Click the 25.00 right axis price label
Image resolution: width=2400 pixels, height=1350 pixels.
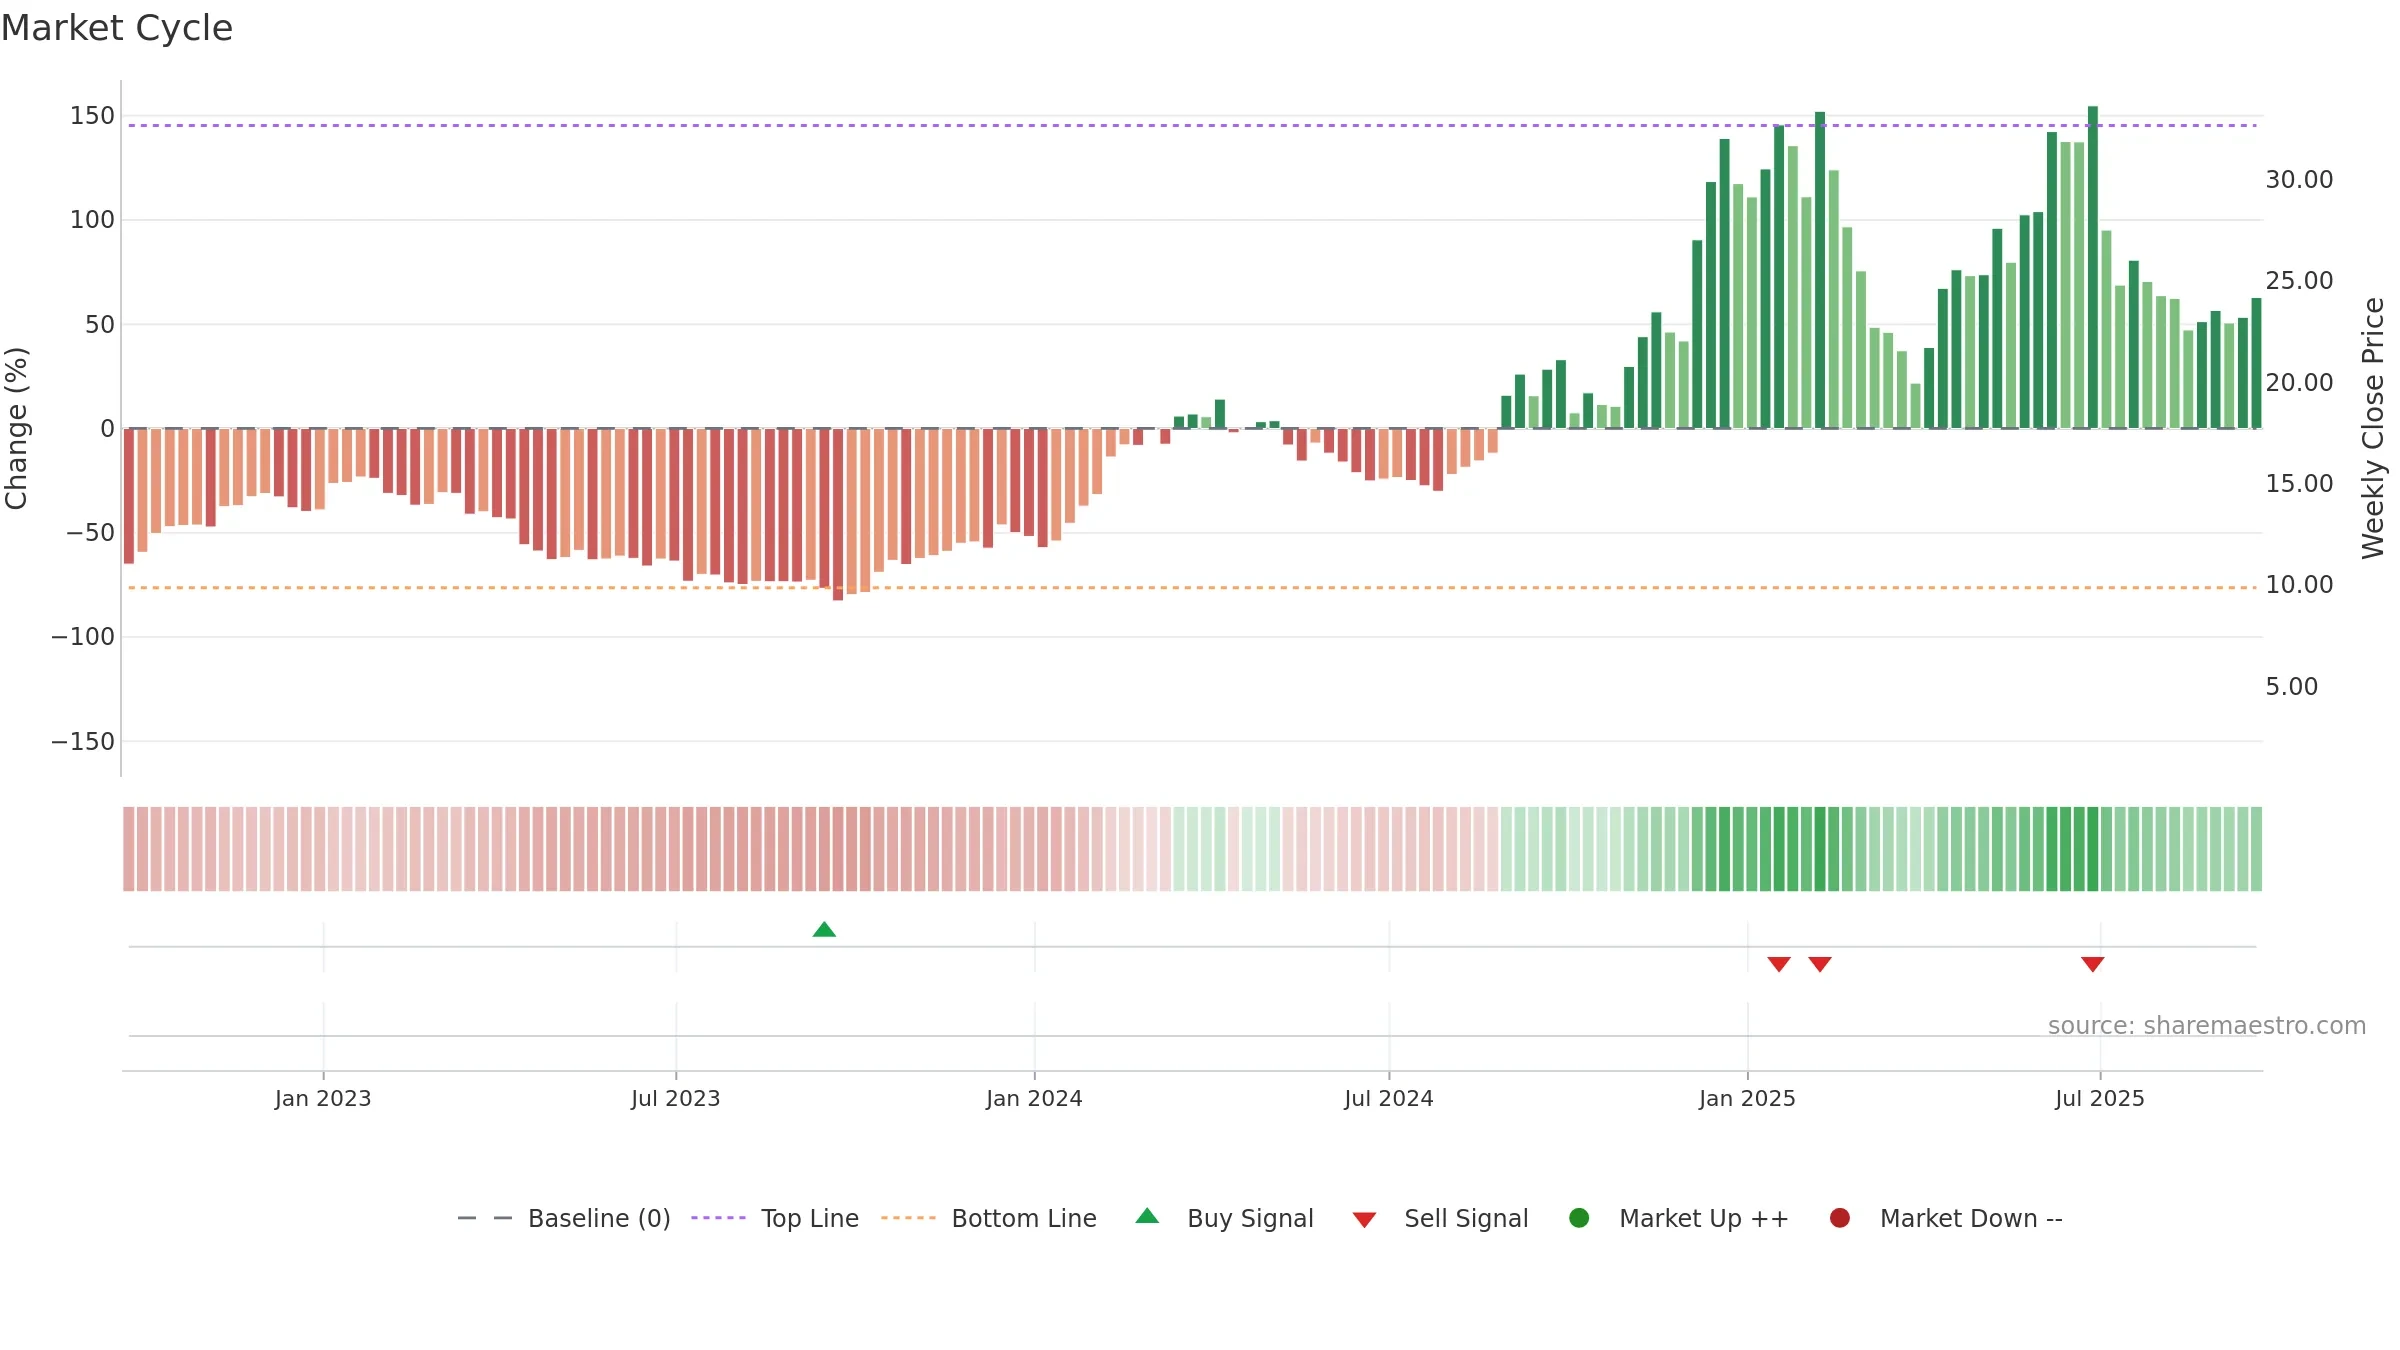[x=2299, y=281]
